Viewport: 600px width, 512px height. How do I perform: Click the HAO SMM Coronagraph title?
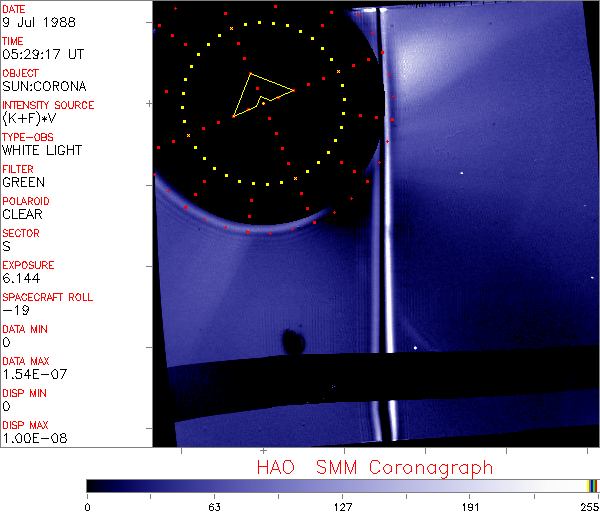(x=375, y=467)
